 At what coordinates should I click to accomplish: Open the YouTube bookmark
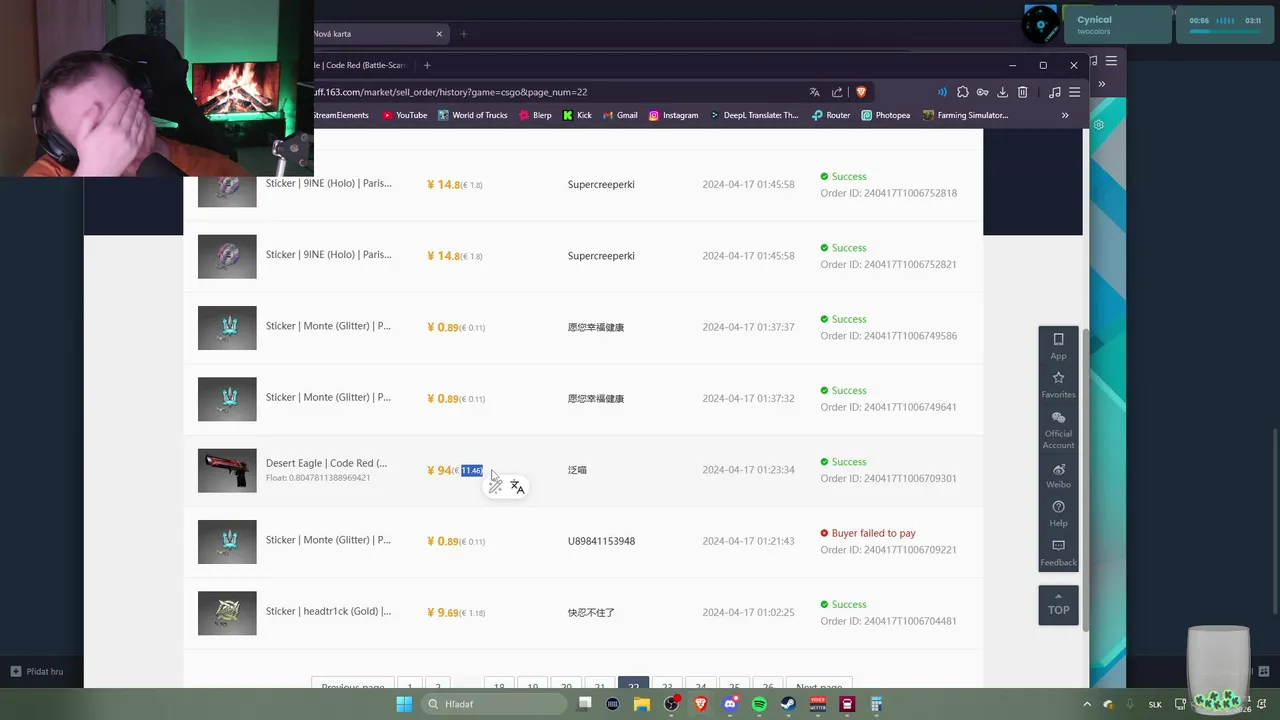click(x=405, y=115)
